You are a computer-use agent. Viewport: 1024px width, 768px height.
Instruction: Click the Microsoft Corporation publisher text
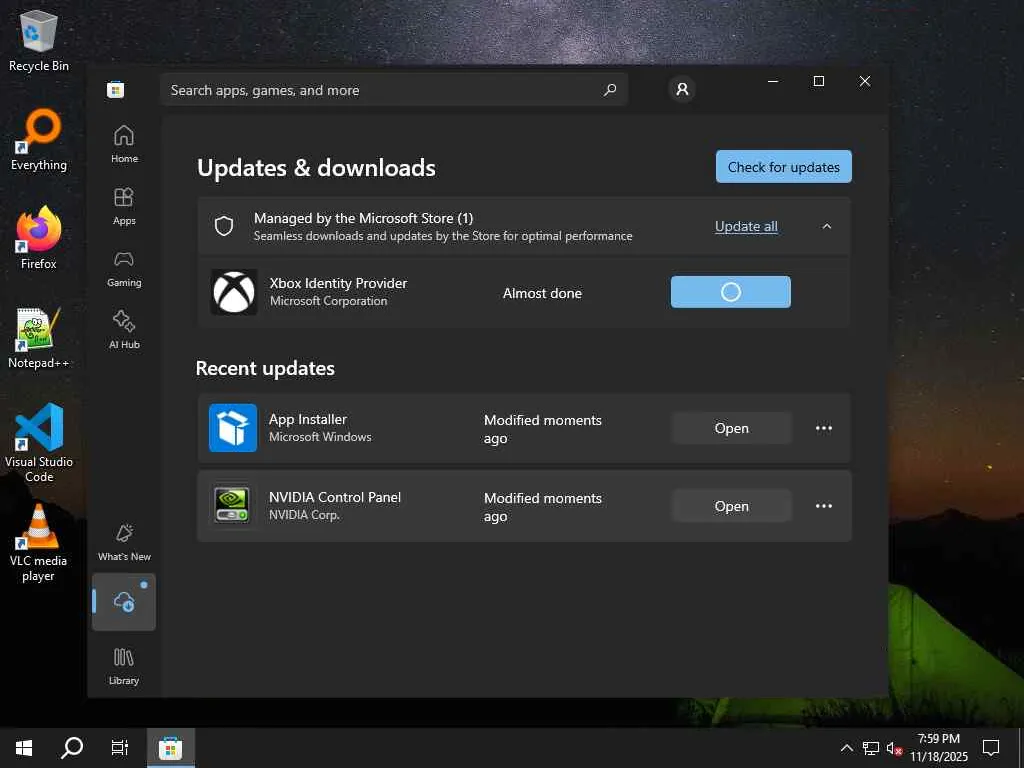(328, 301)
